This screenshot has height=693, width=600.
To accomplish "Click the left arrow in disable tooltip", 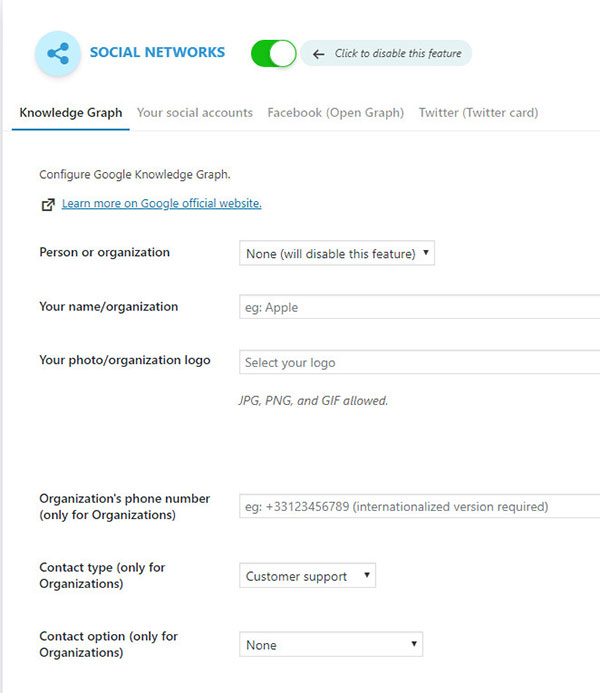I will click(318, 54).
